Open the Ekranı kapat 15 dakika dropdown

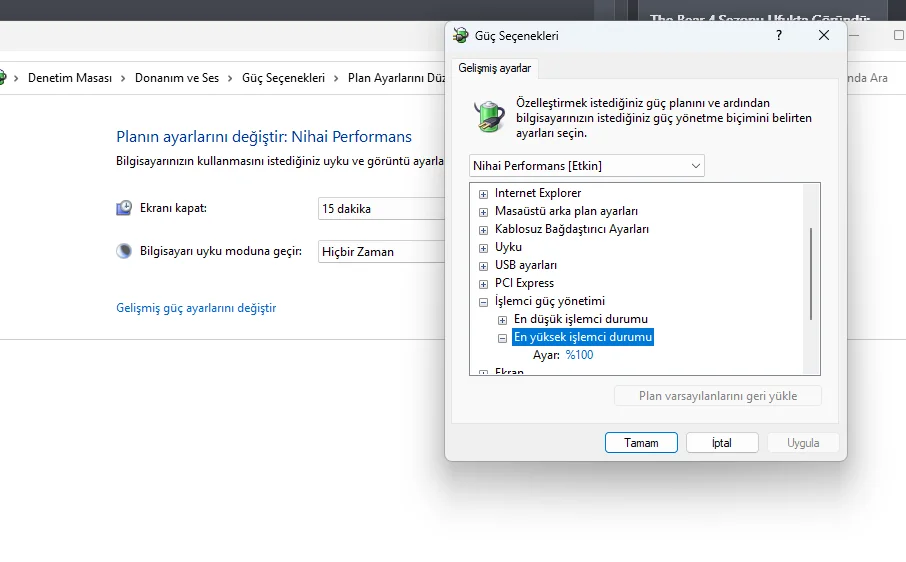point(381,209)
